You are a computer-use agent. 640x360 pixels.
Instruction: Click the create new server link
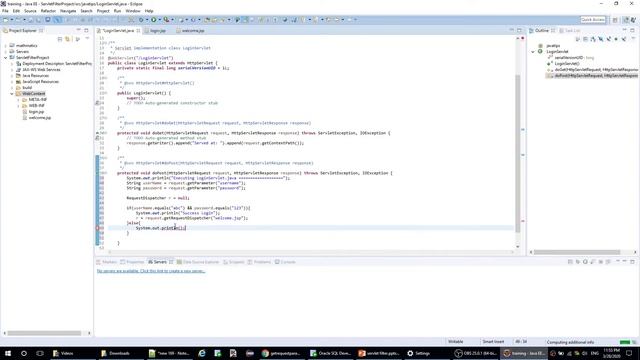(151, 271)
